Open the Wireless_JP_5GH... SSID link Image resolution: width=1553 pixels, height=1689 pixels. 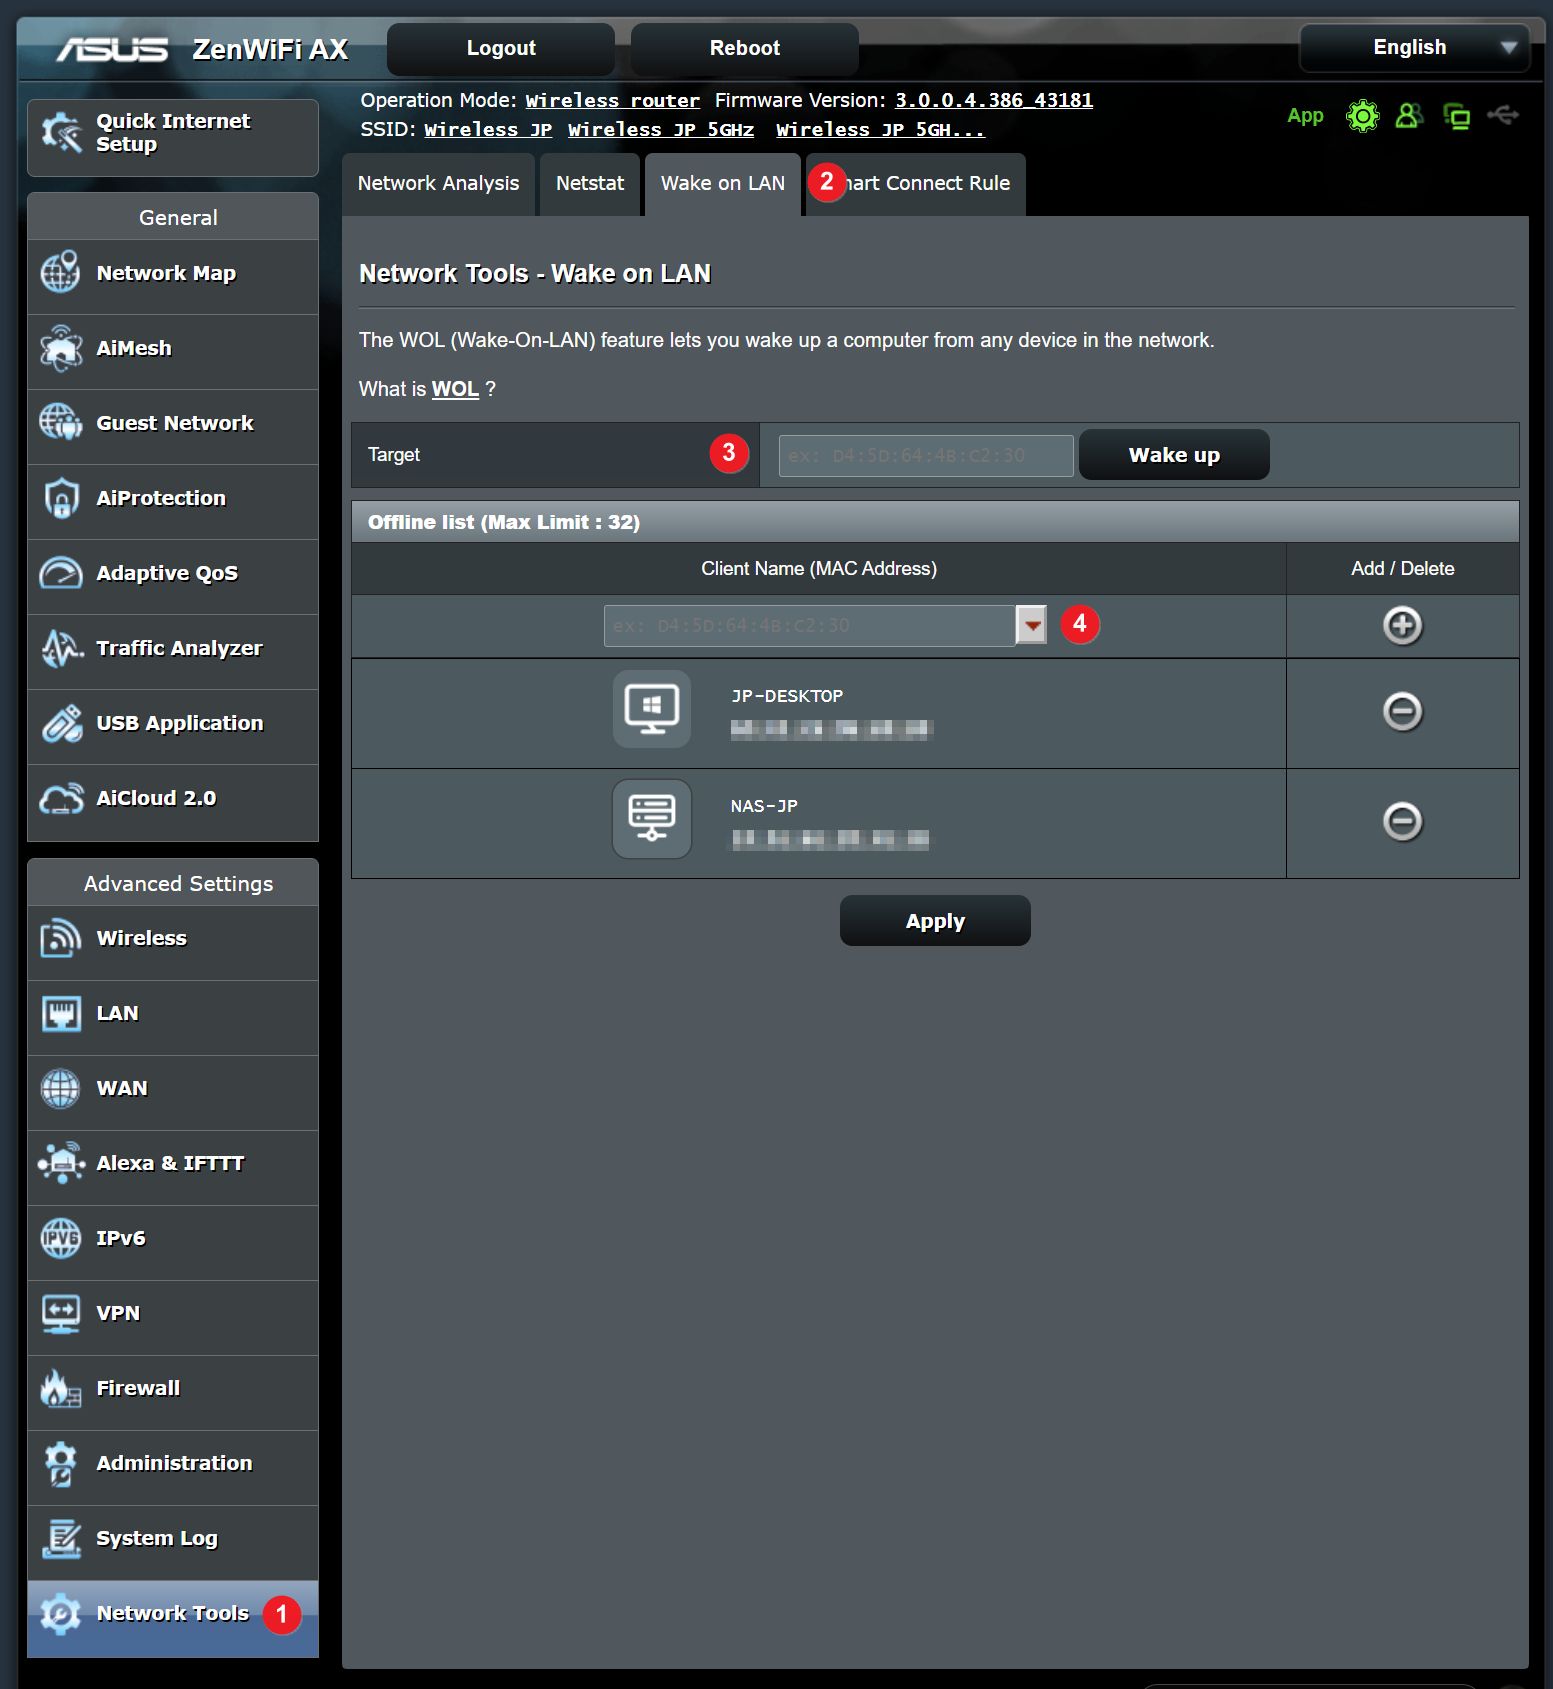click(880, 129)
